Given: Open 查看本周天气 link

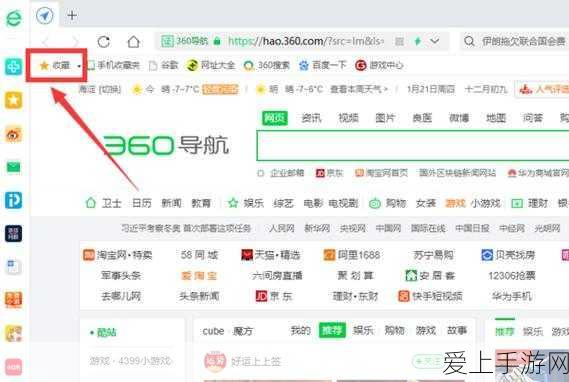Looking at the screenshot, I should 359,89.
